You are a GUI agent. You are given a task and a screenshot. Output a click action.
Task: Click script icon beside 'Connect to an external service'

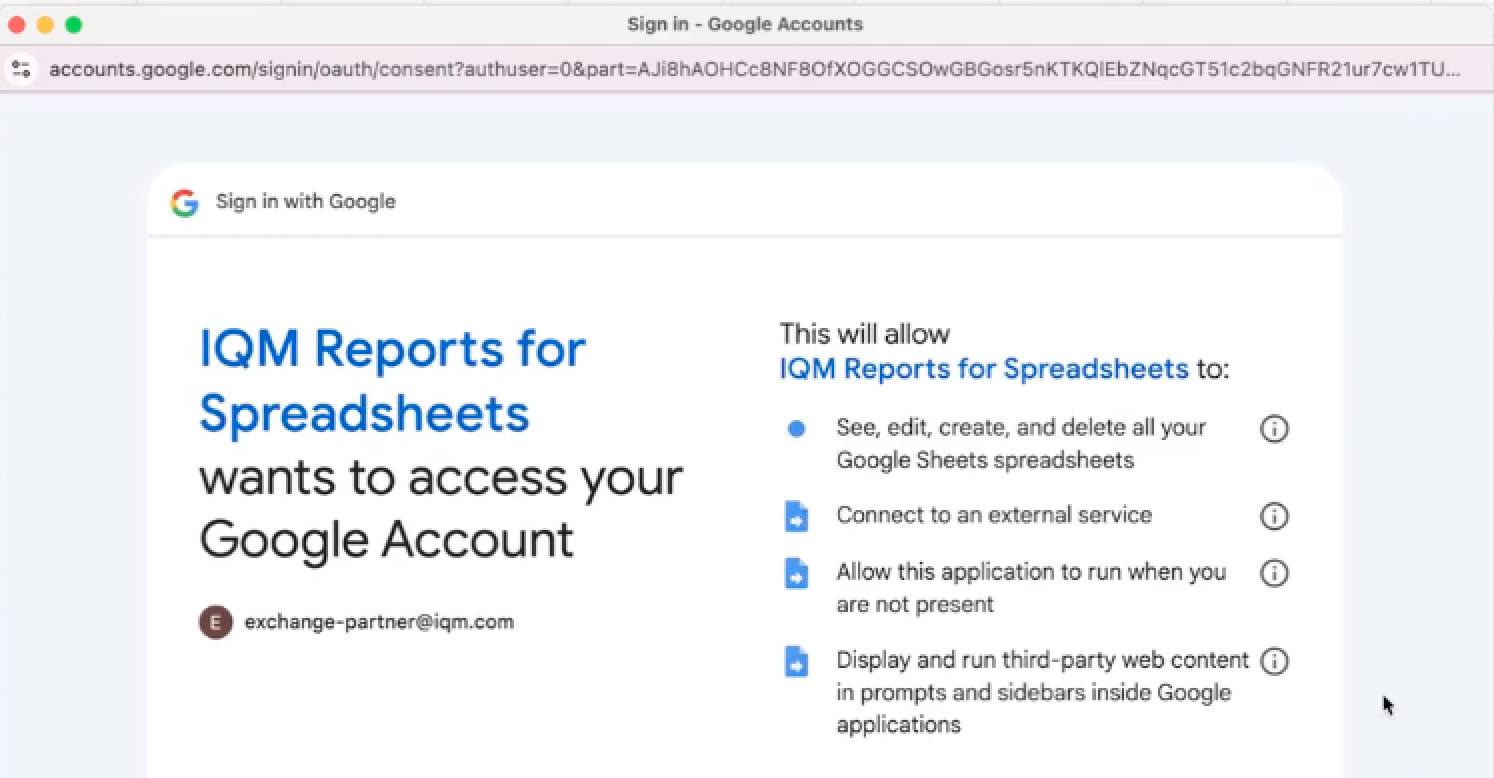pos(796,517)
